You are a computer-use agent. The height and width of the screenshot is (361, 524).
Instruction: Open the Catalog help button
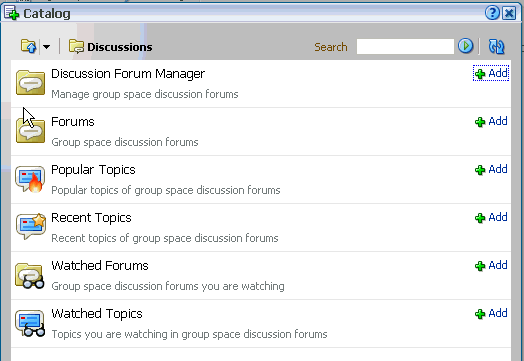pos(492,13)
